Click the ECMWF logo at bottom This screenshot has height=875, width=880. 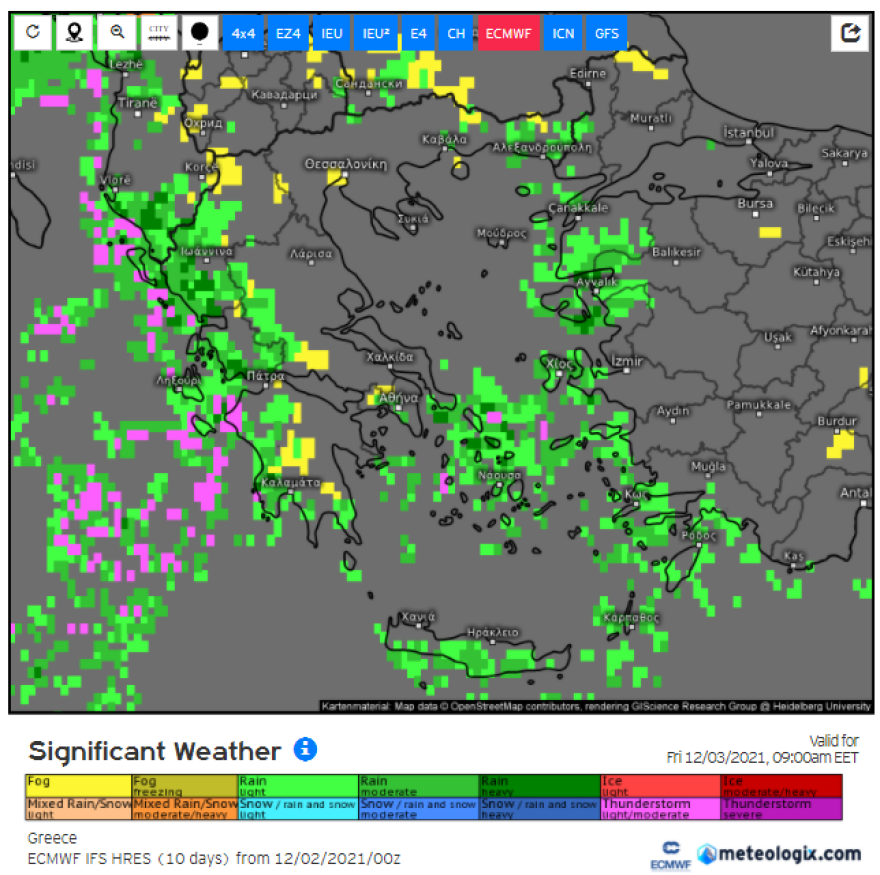[665, 853]
